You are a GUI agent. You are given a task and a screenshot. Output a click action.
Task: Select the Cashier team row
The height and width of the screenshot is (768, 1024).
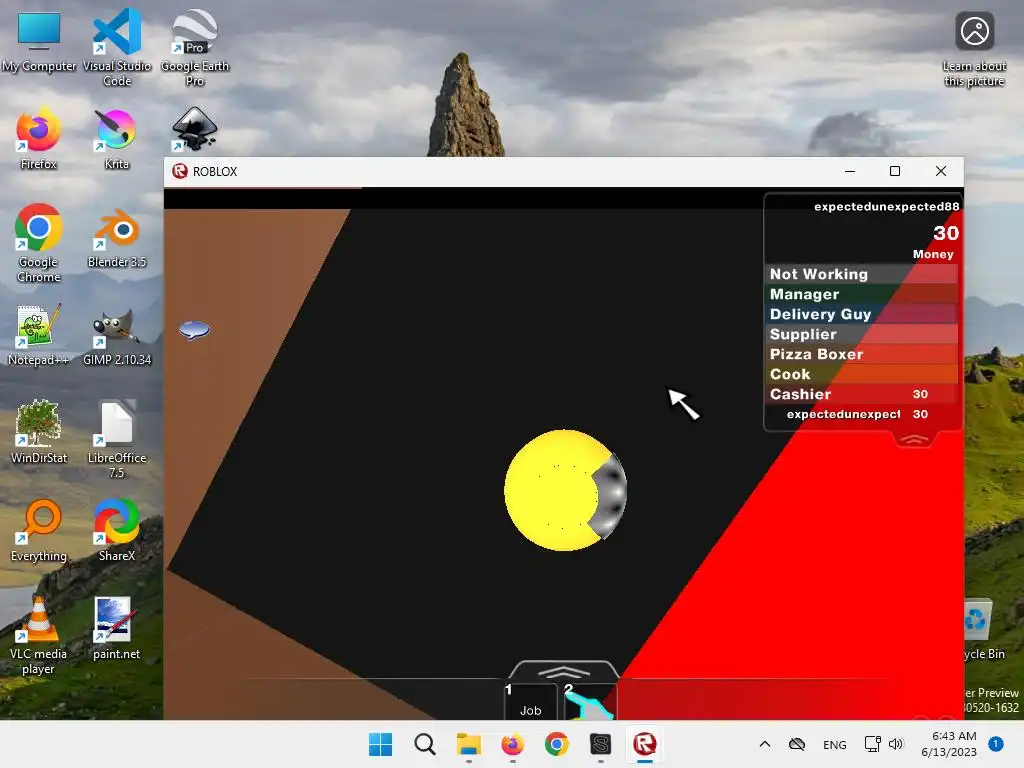pos(862,394)
